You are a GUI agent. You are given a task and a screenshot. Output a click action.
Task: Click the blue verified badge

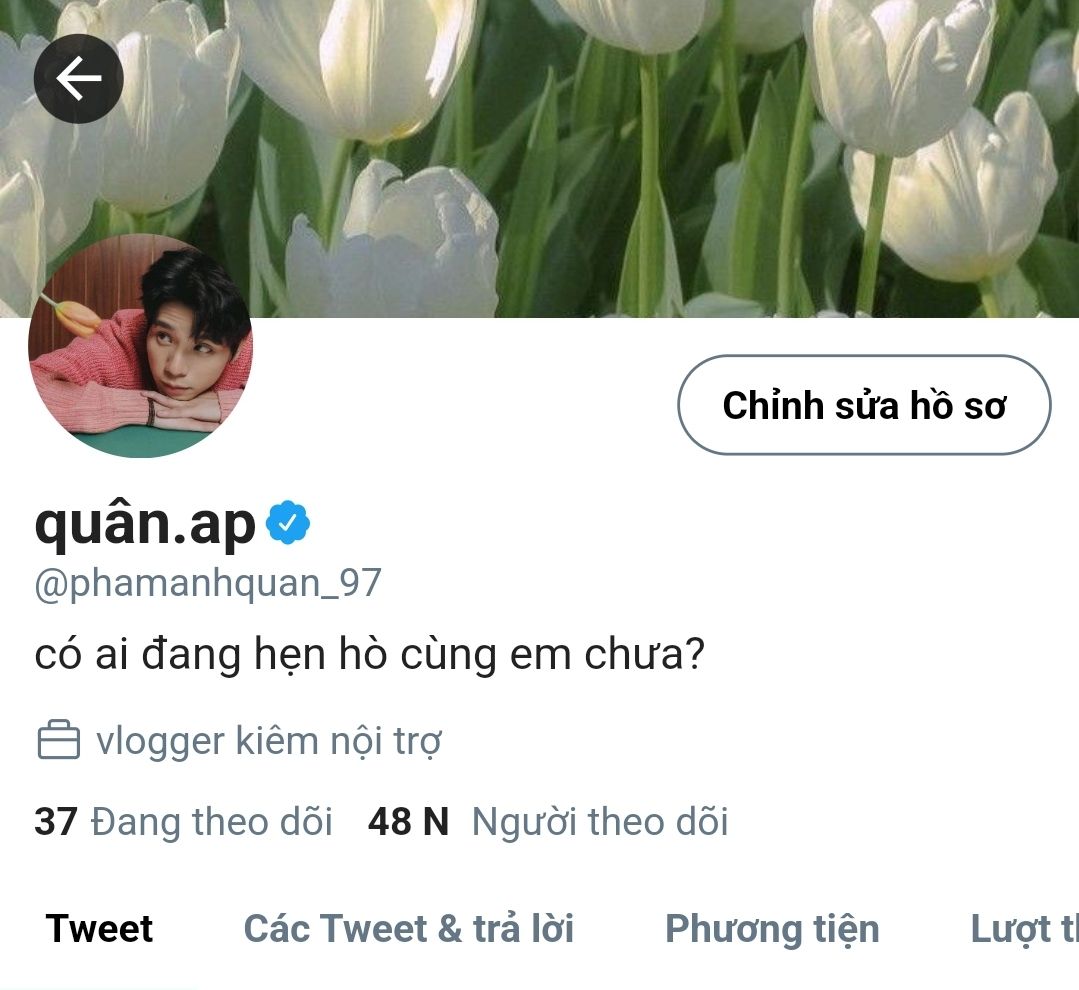(288, 524)
